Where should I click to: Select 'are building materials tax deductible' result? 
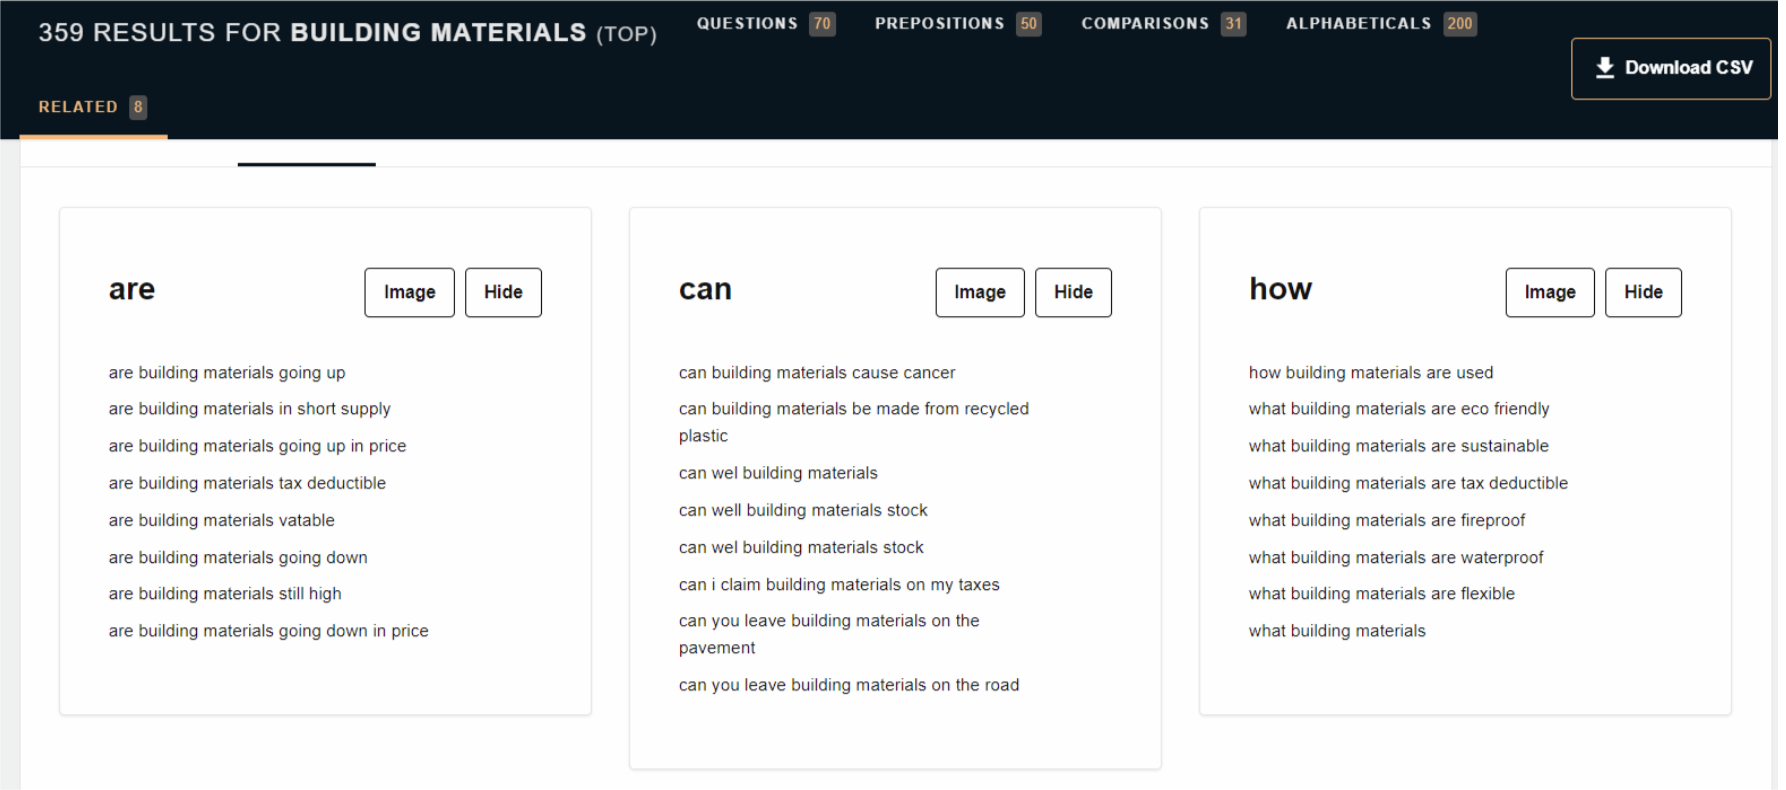tap(247, 483)
